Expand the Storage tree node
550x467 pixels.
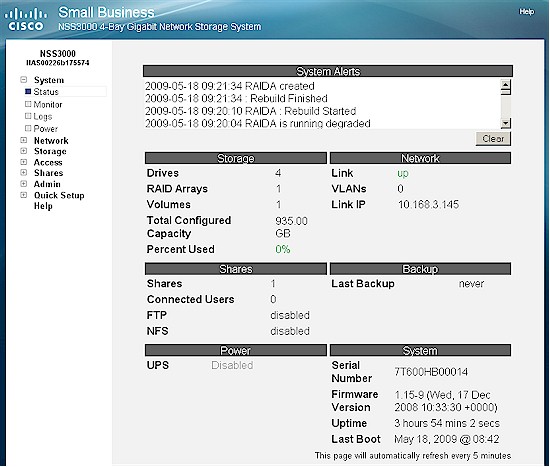tap(24, 151)
